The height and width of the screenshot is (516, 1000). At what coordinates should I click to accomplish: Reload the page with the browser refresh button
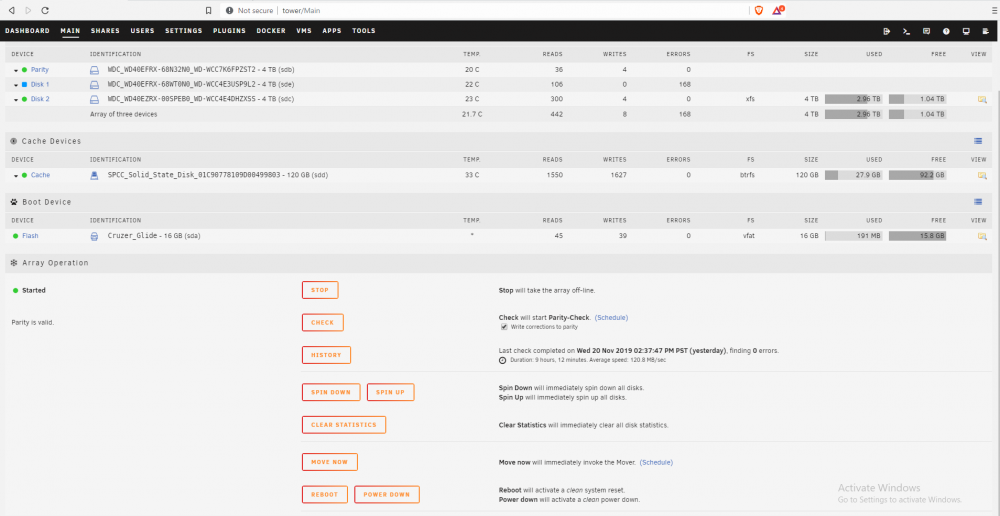(x=45, y=10)
